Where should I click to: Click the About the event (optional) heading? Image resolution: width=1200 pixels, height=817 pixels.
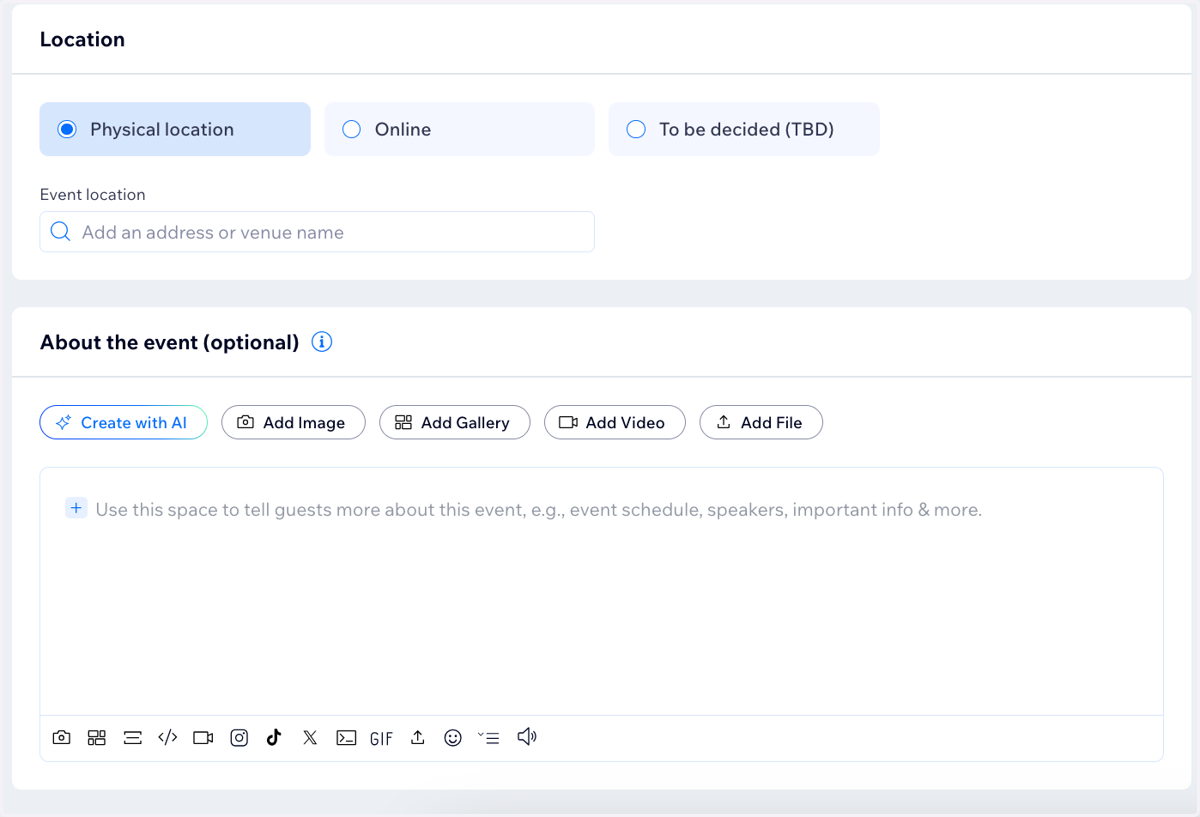click(x=170, y=342)
